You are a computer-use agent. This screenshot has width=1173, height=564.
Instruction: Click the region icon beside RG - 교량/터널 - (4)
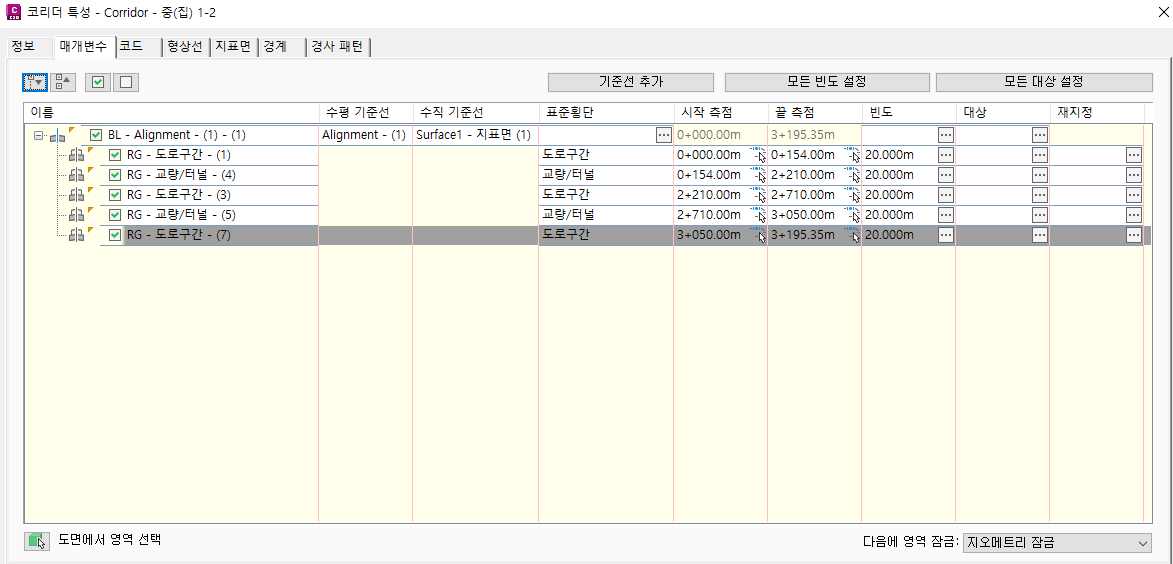(x=76, y=175)
